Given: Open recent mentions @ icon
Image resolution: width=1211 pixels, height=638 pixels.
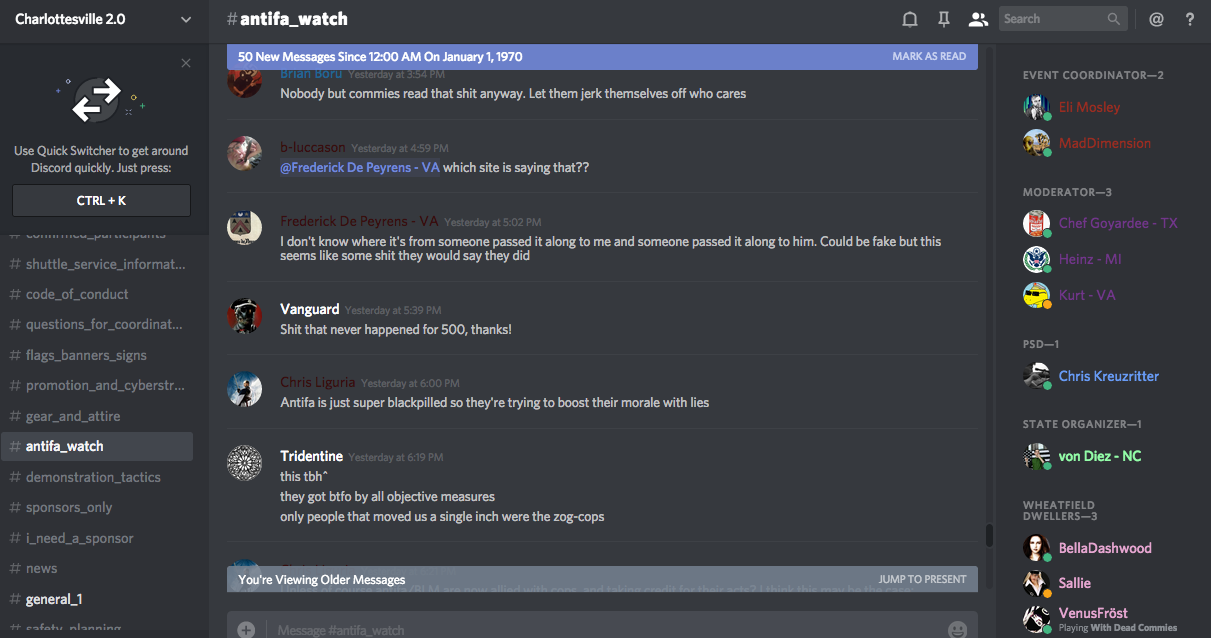Looking at the screenshot, I should click(x=1156, y=19).
